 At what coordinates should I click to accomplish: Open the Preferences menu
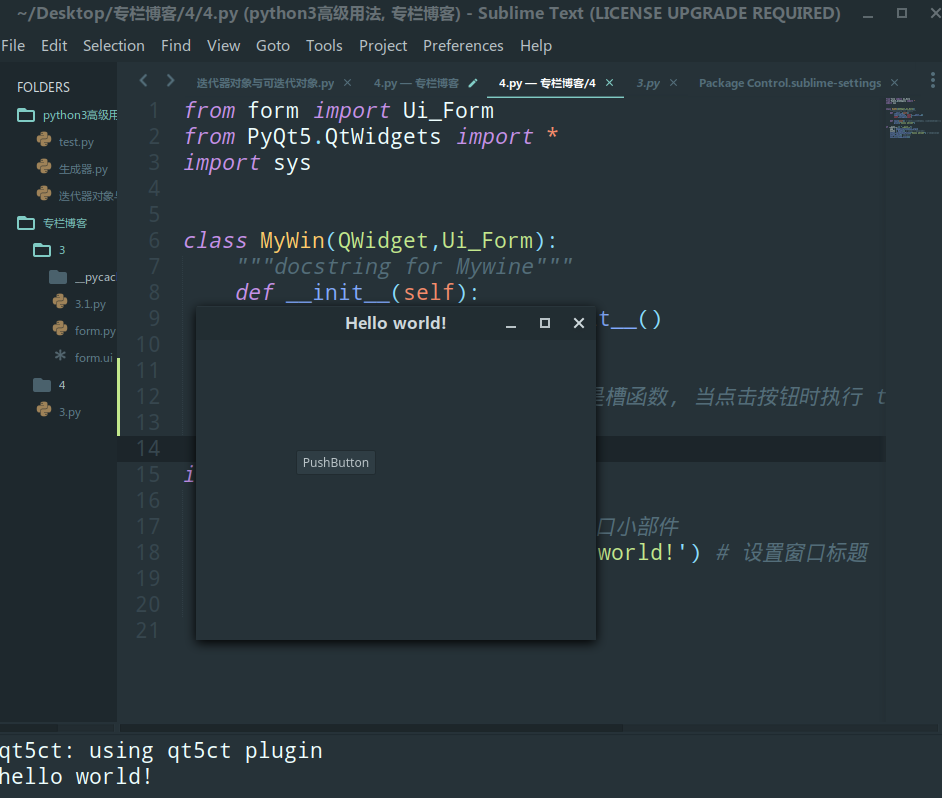(x=463, y=46)
